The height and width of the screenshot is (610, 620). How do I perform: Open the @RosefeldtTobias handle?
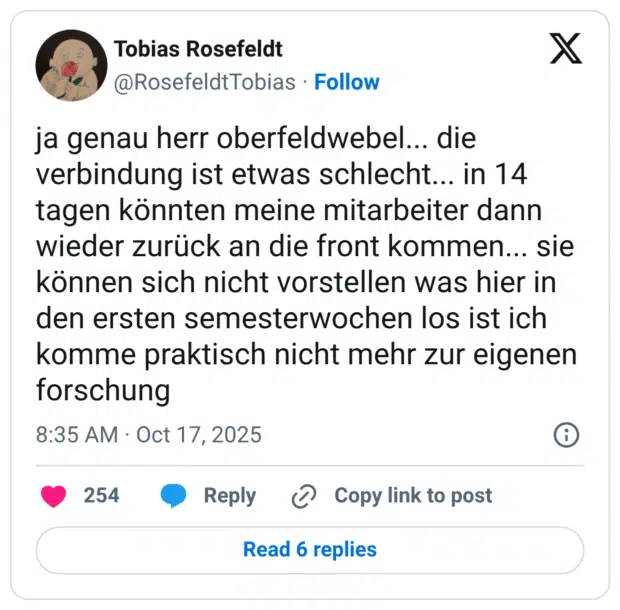point(205,82)
